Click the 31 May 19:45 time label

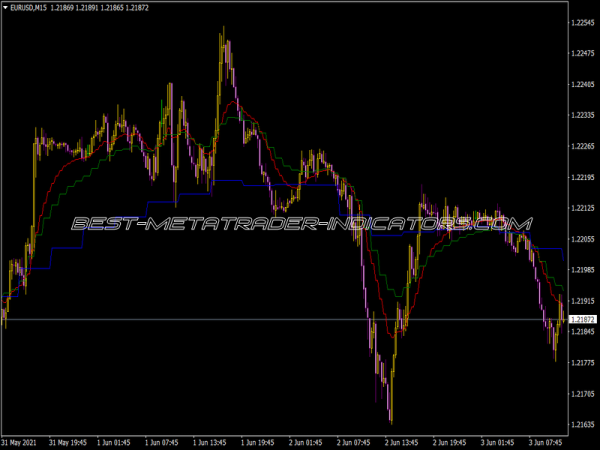point(68,443)
